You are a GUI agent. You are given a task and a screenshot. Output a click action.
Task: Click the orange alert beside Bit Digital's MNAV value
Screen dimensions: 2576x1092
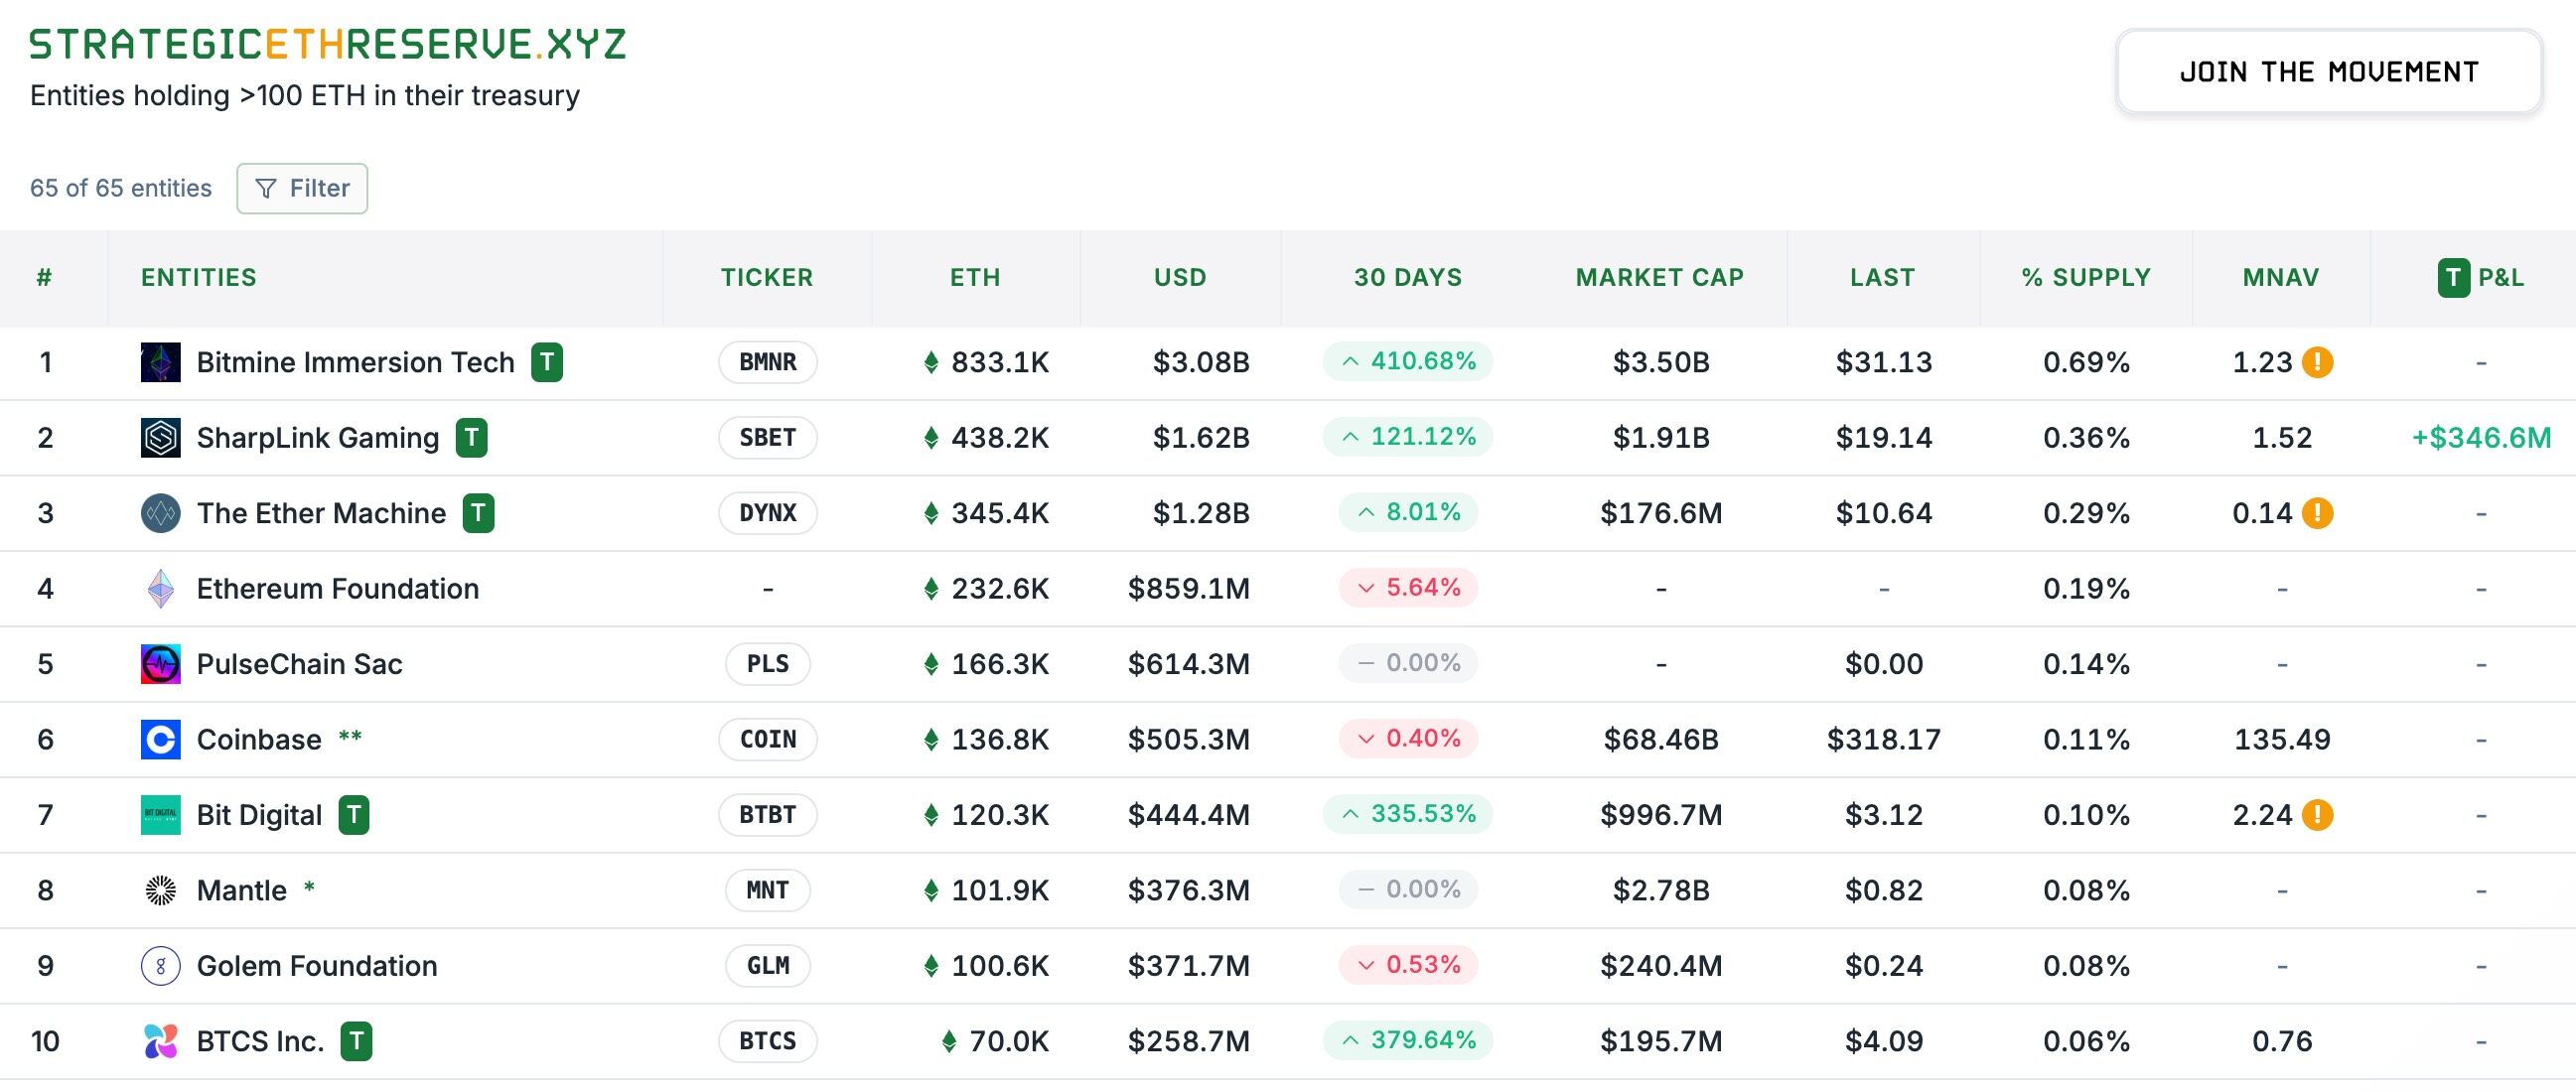click(2320, 814)
